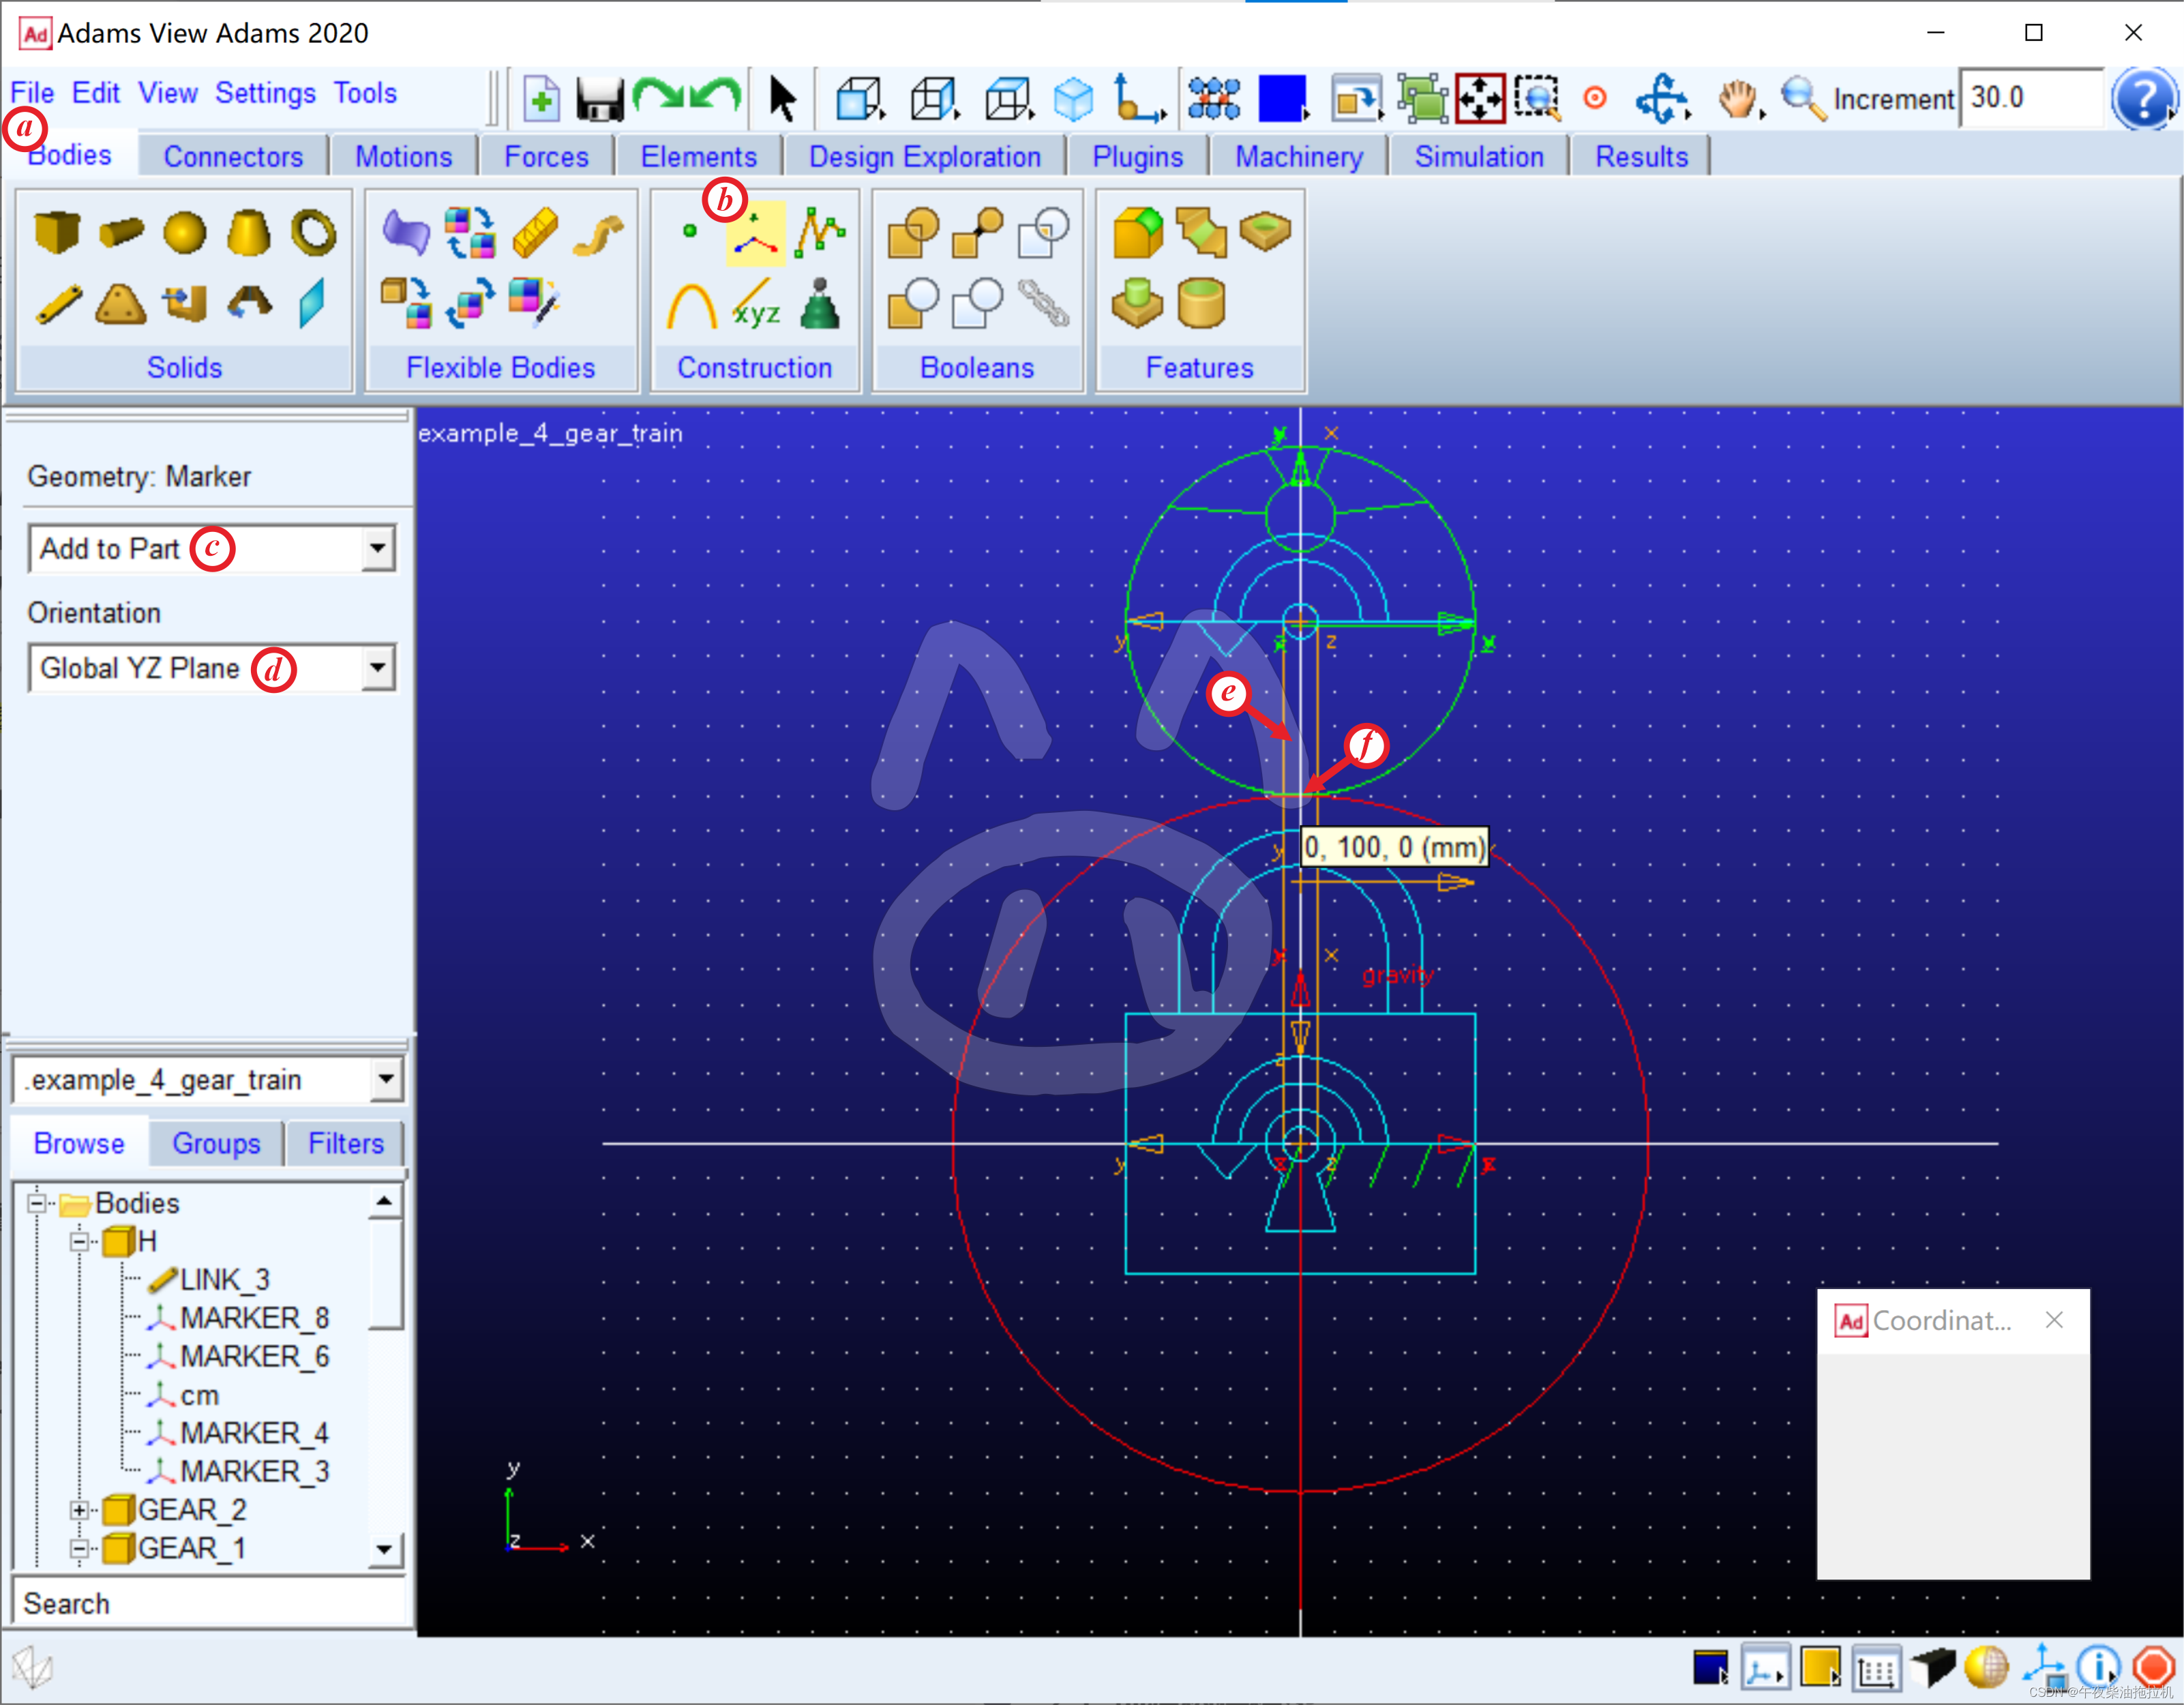The width and height of the screenshot is (2184, 1705).
Task: Click the green Redo arrow
Action: pos(658,97)
